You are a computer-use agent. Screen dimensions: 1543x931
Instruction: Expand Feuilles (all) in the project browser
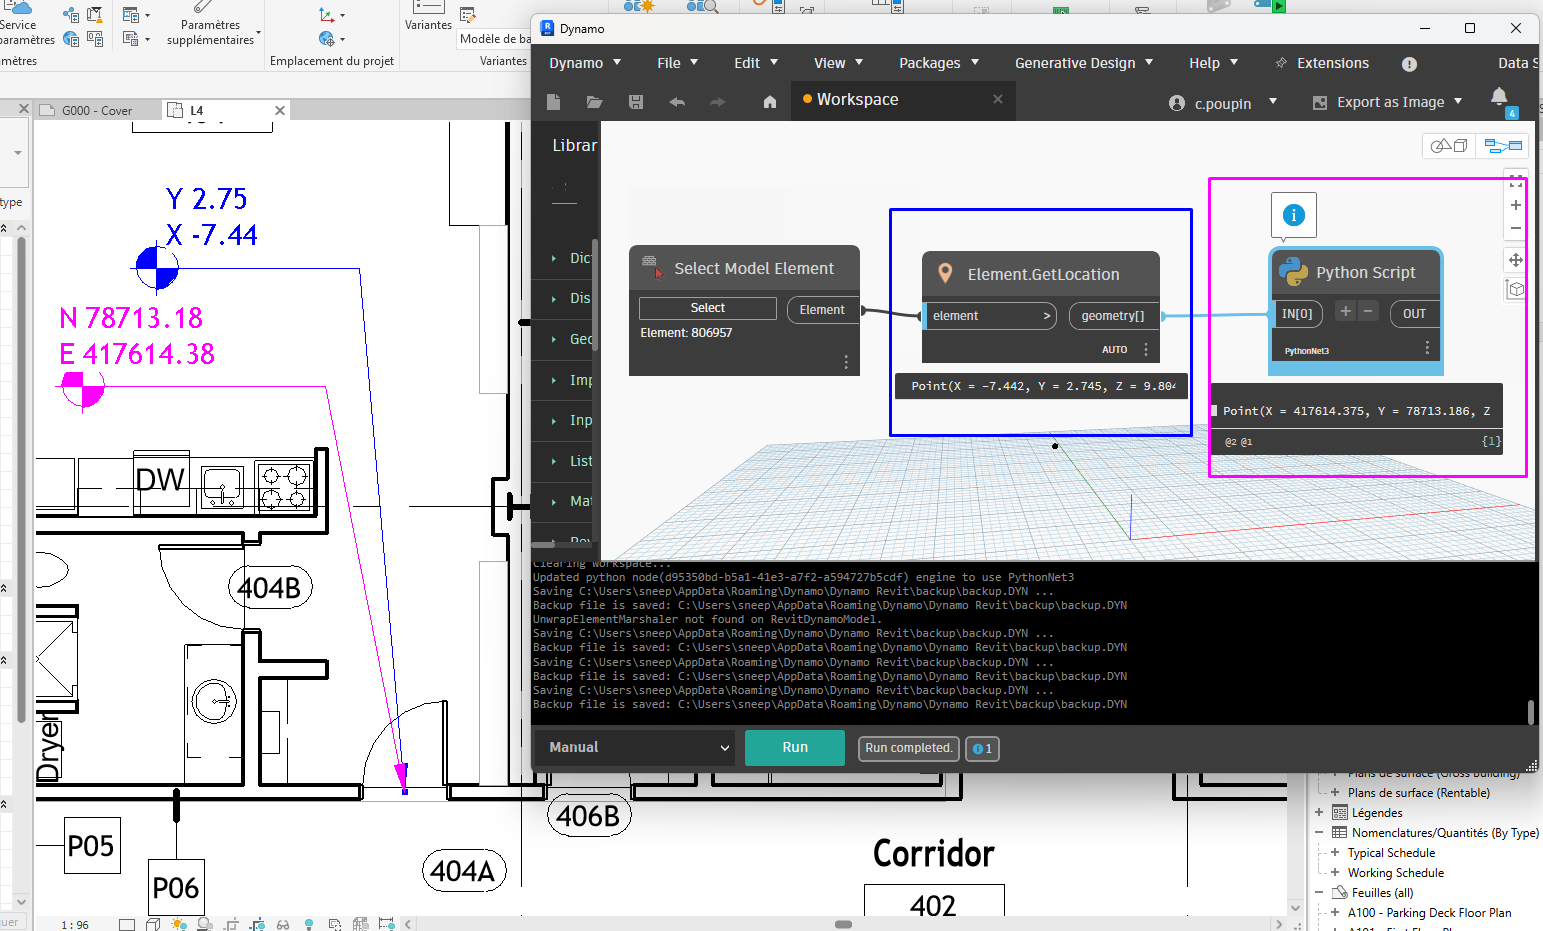point(1318,892)
